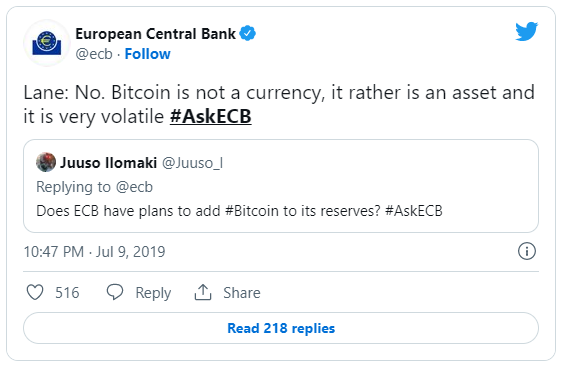Screen dimensions: 563x369
Task: Click the 516 likes count
Action: [67, 293]
